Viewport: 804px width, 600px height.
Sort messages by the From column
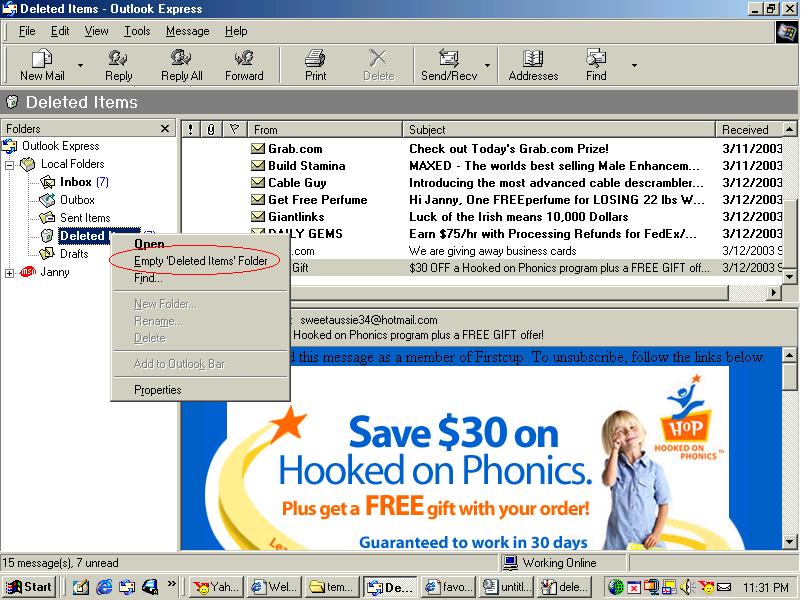(325, 129)
